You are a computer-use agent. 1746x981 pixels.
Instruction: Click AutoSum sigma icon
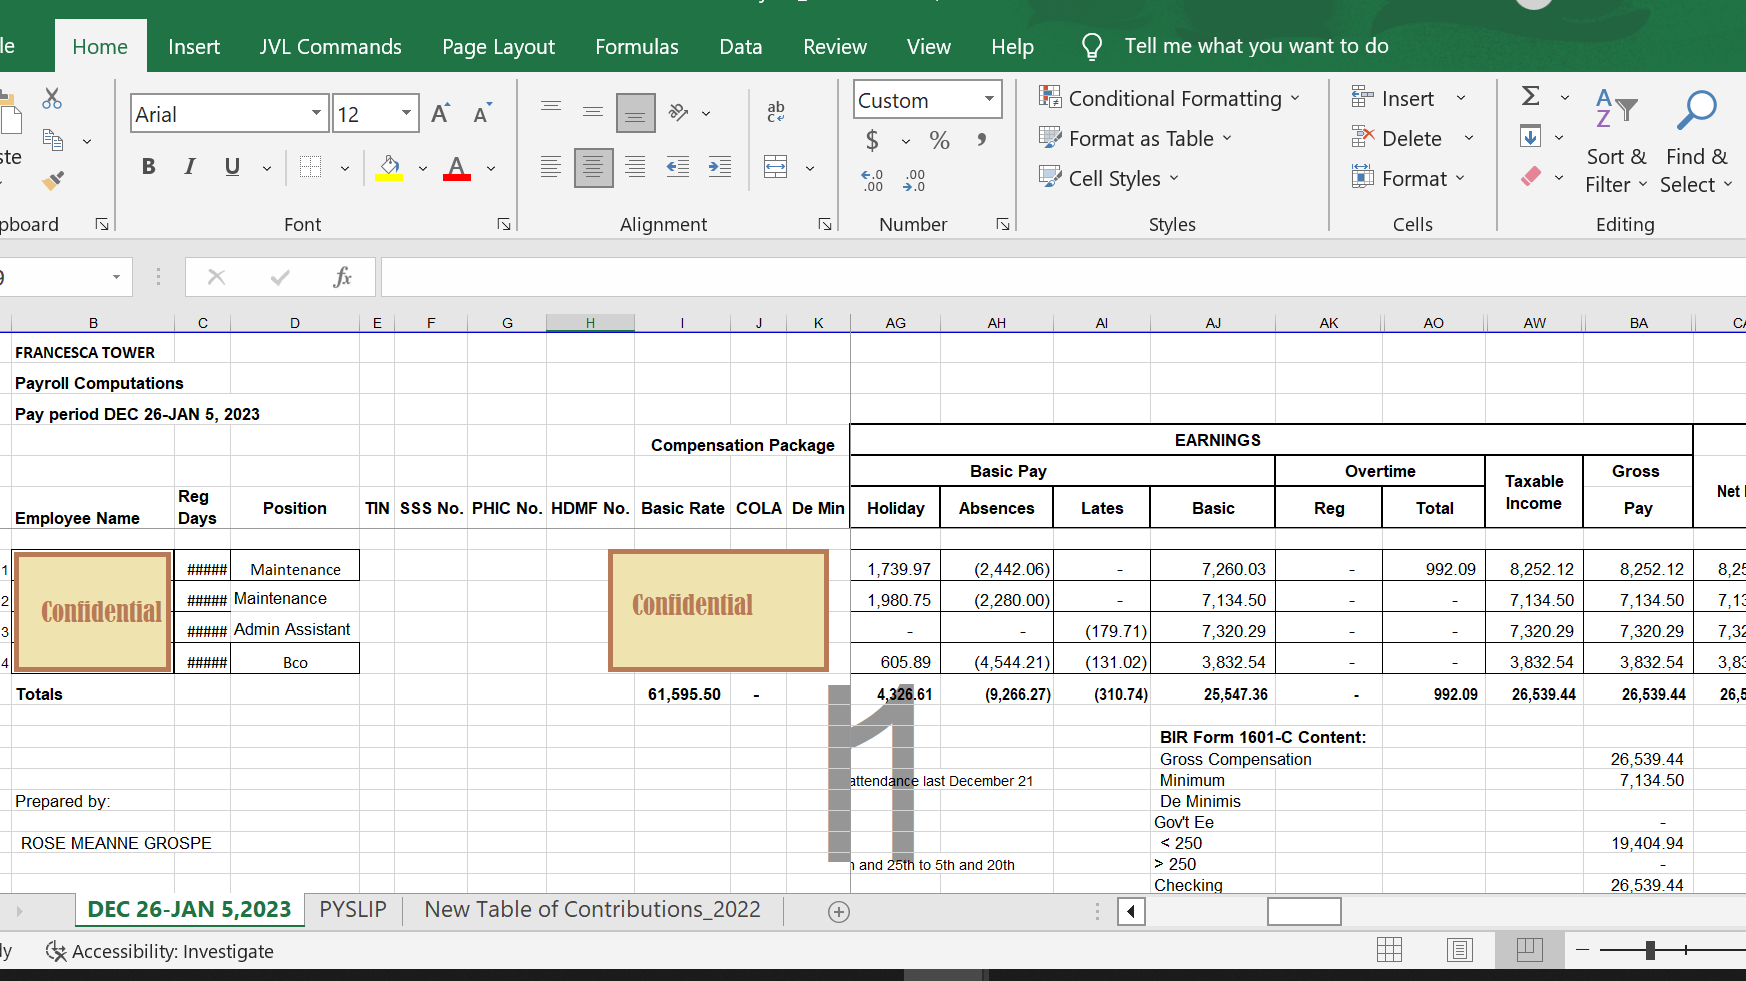[x=1531, y=96]
